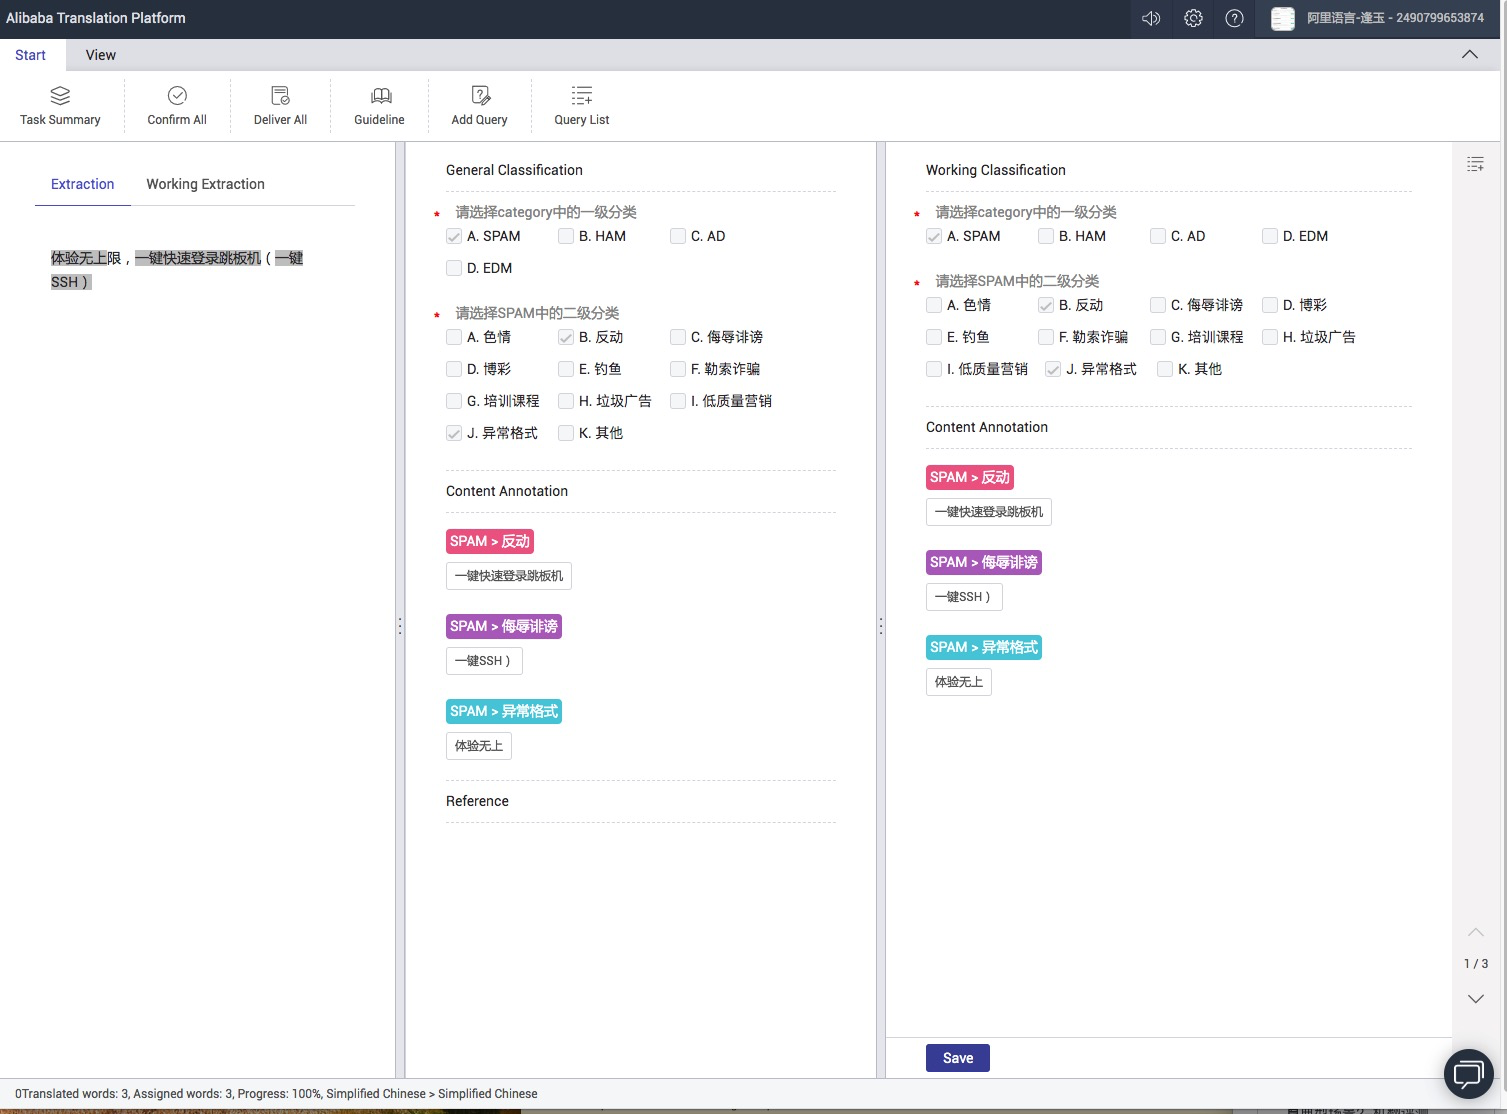Click the Save button
Screen dimensions: 1507x1114
[958, 1058]
